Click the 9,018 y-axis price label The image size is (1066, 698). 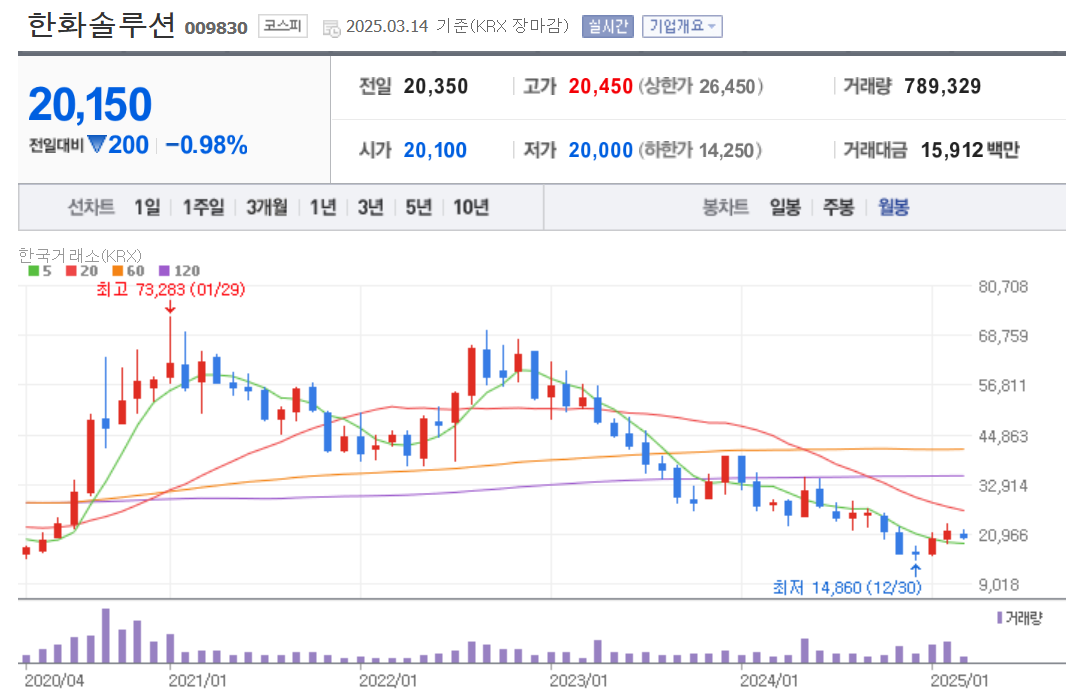[998, 584]
